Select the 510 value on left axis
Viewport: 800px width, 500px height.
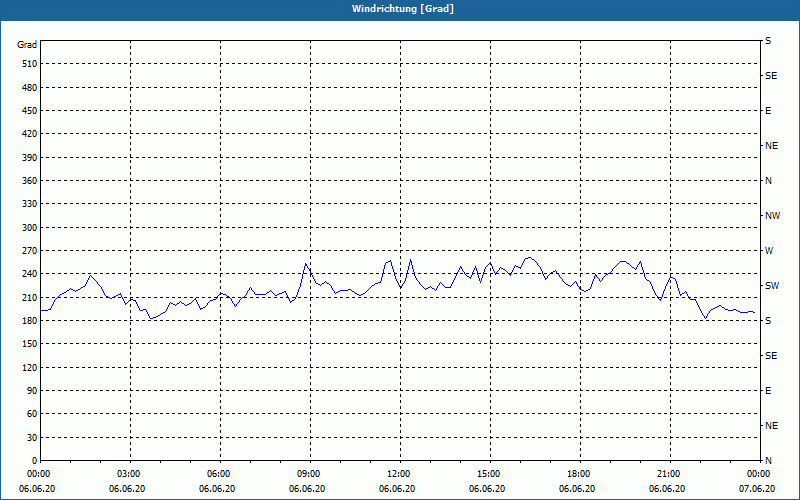[x=30, y=64]
